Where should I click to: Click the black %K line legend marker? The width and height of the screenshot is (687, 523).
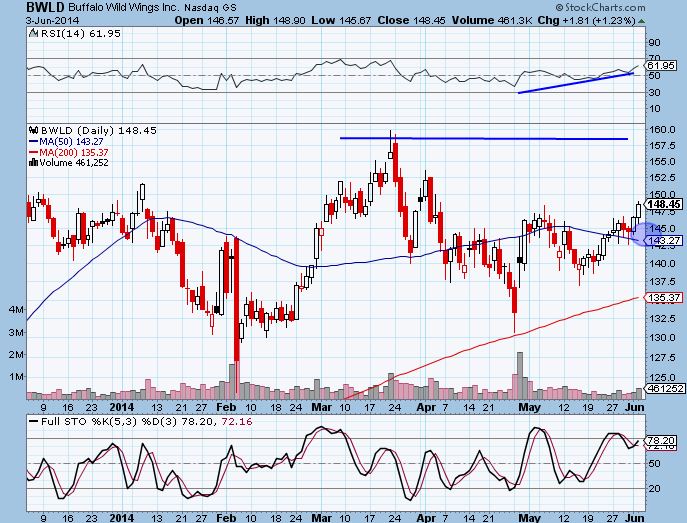tap(33, 422)
